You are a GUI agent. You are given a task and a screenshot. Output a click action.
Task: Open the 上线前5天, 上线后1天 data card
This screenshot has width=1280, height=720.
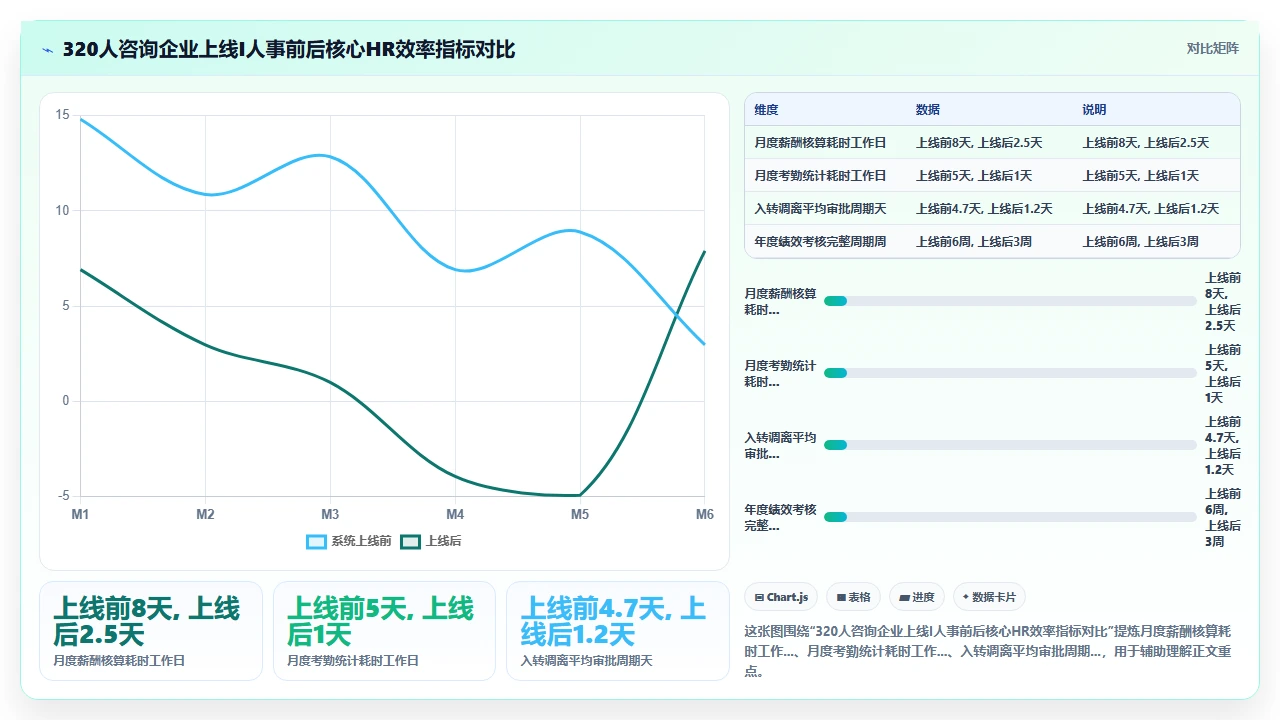(x=384, y=631)
